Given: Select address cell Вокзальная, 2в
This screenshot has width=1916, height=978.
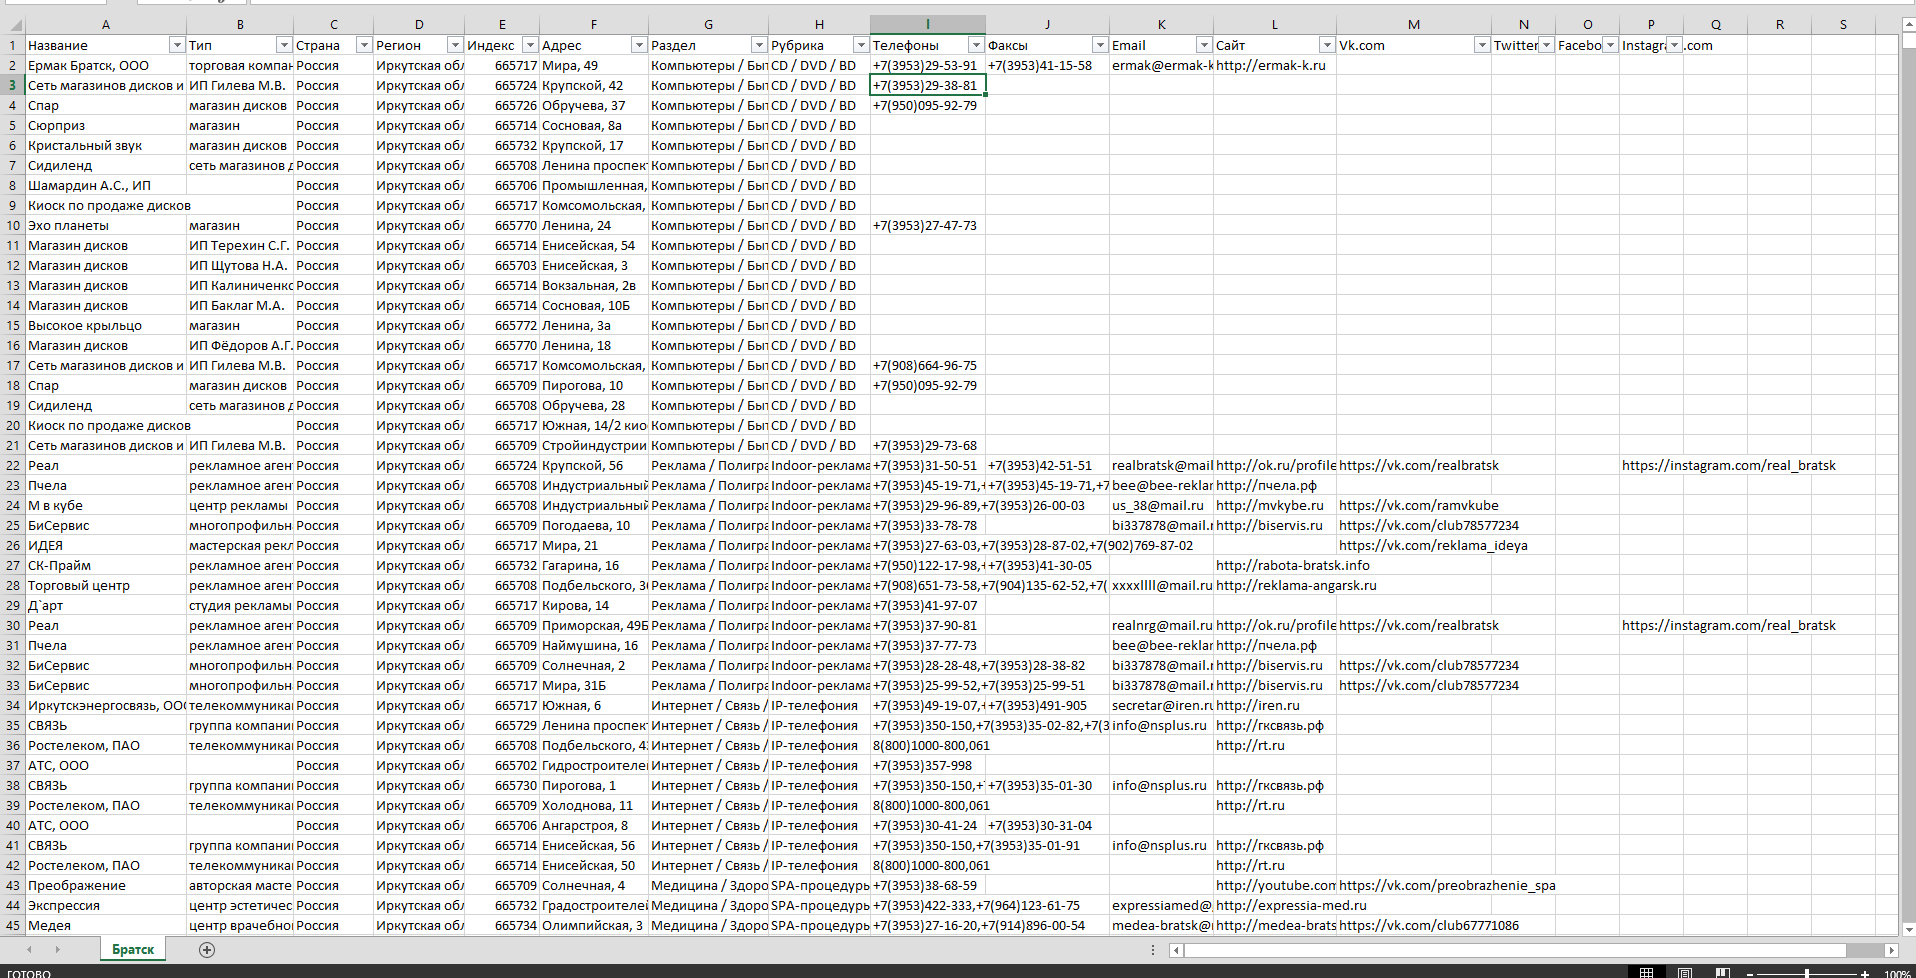Looking at the screenshot, I should [594, 285].
